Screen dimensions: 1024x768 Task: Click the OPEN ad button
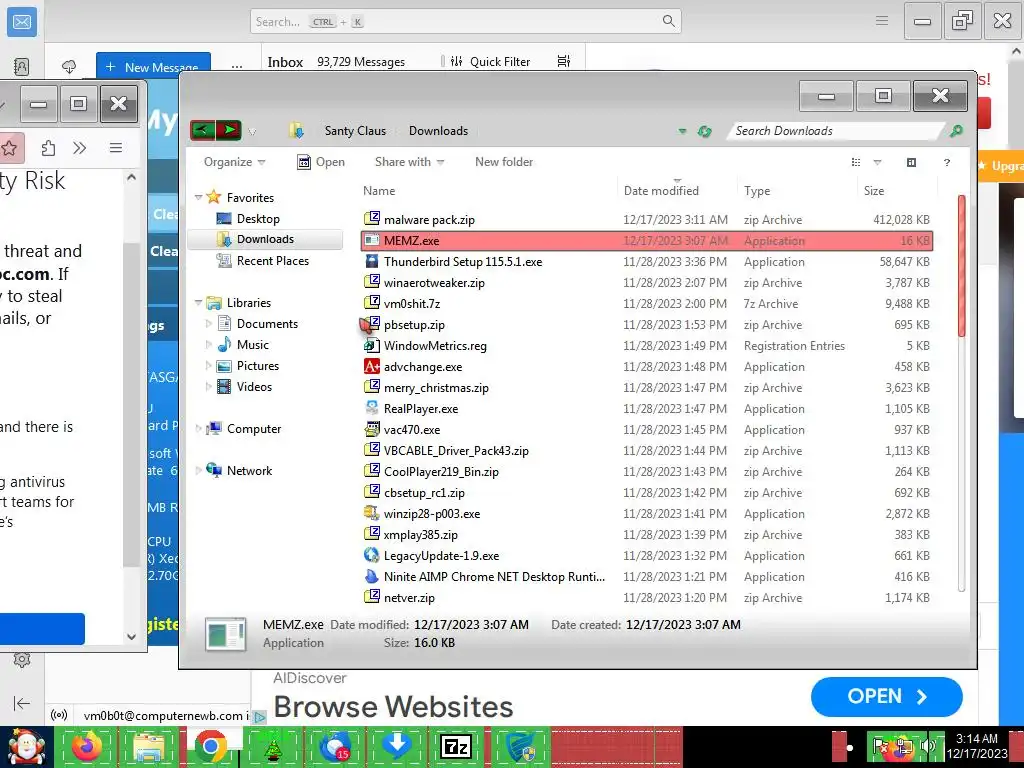click(886, 697)
